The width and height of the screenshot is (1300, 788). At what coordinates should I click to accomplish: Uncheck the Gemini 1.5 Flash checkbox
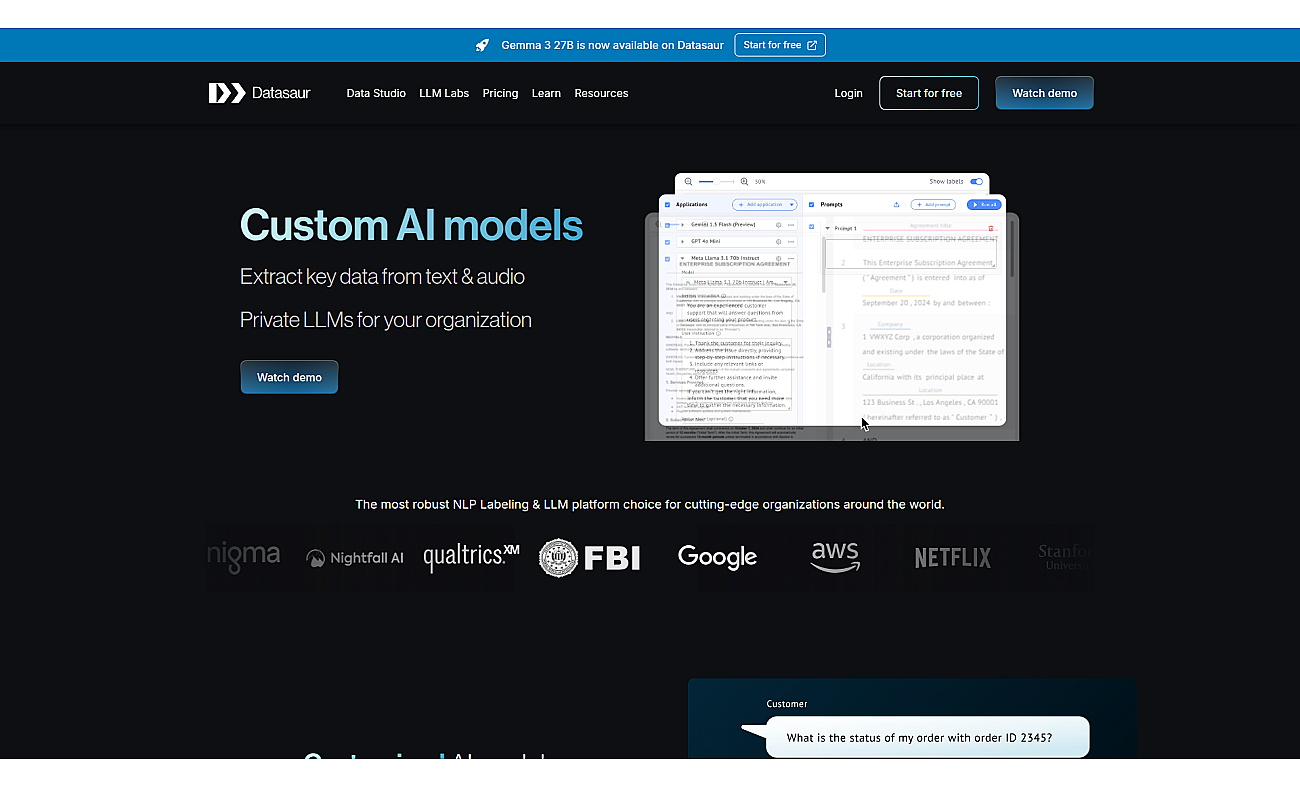coord(667,225)
